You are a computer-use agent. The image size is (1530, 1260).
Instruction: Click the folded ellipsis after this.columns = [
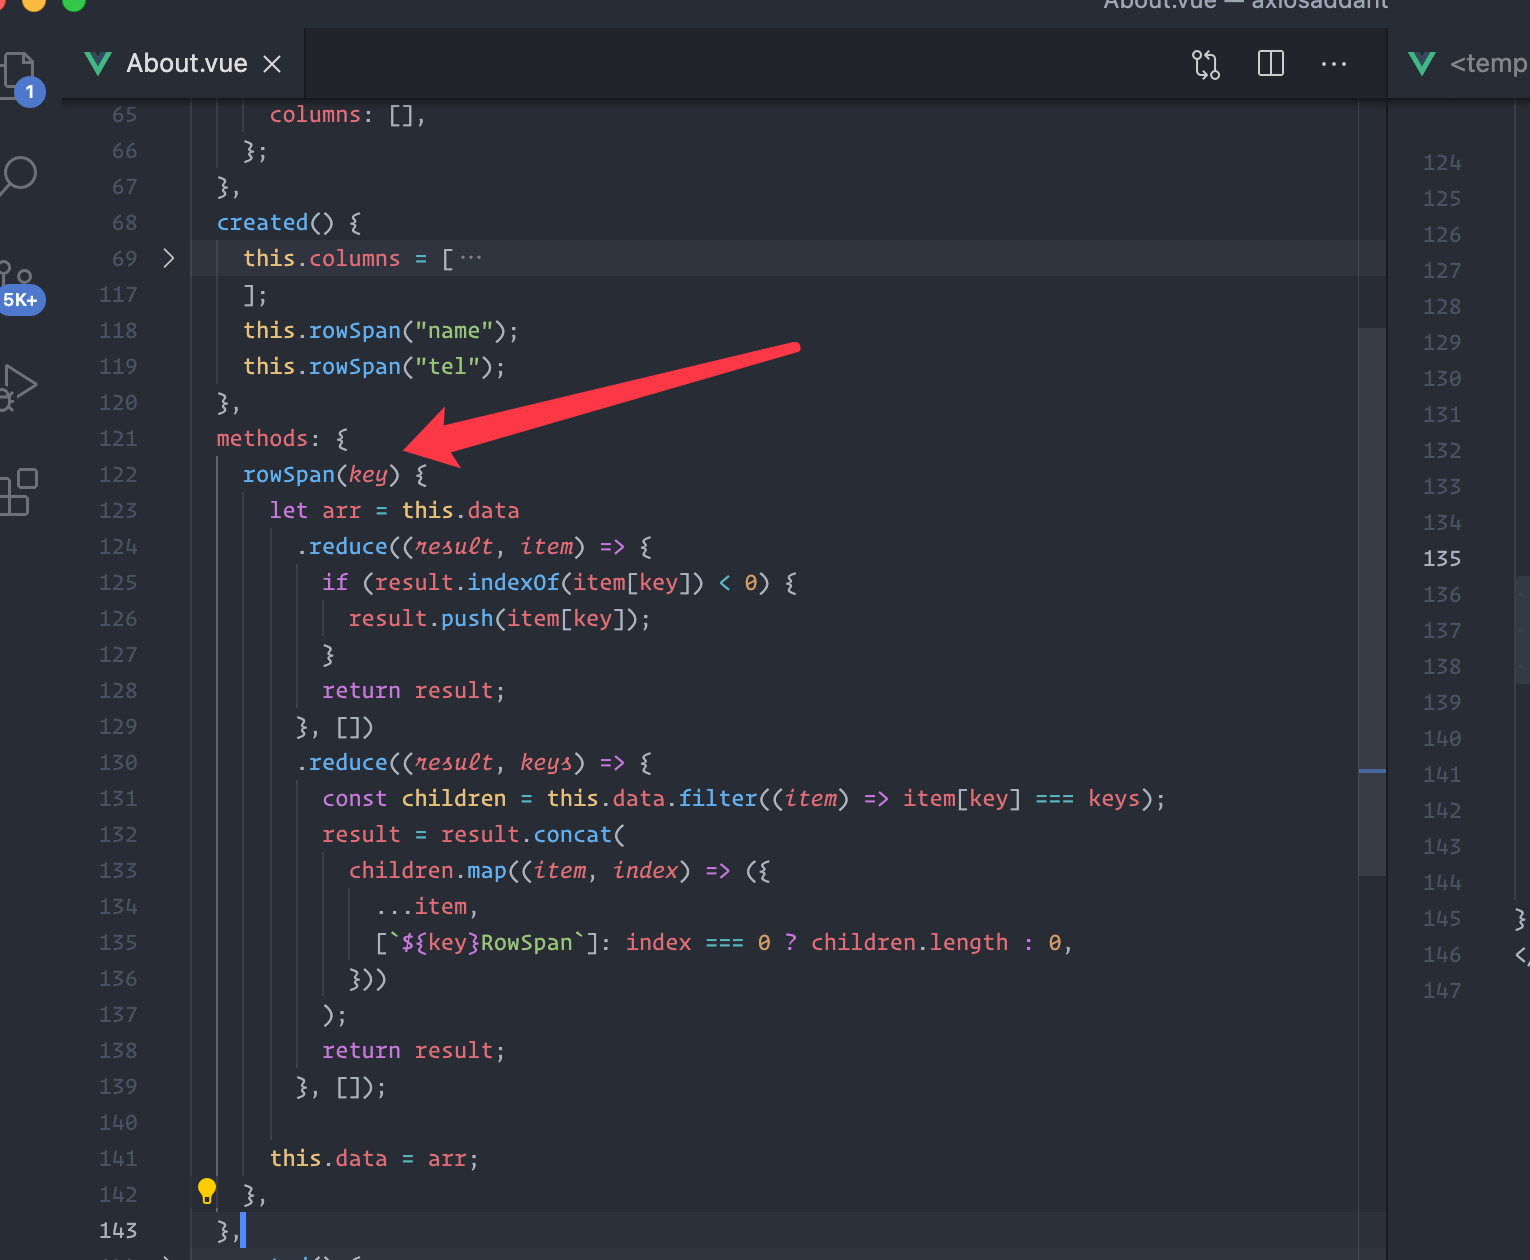pyautogui.click(x=471, y=258)
